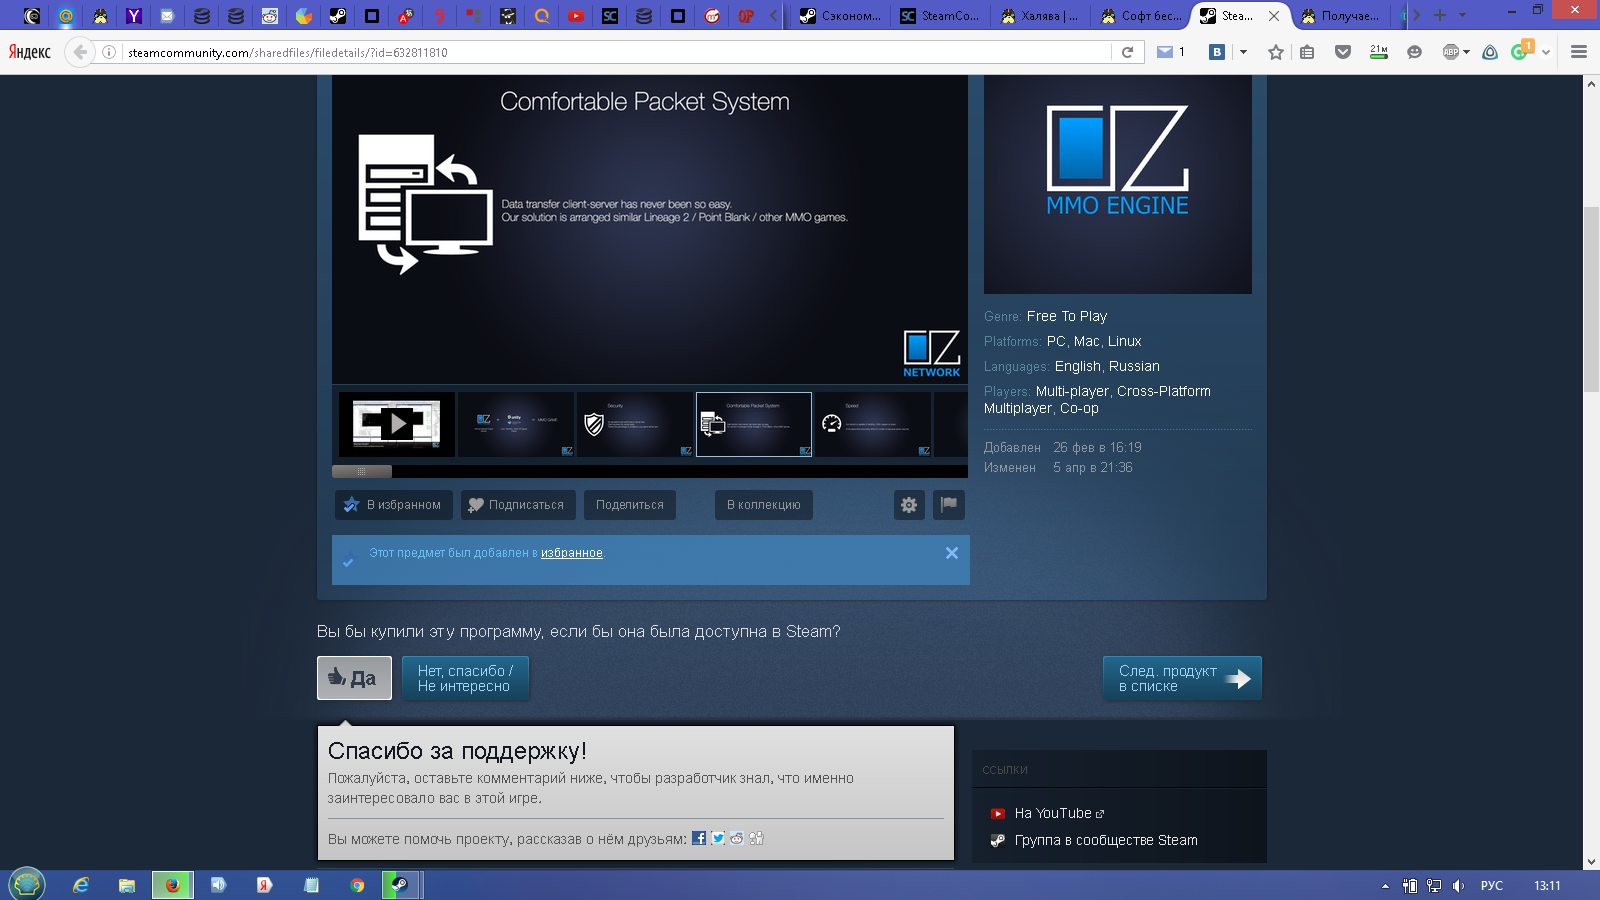The height and width of the screenshot is (900, 1600).
Task: Open the list all tabs dropdown
Action: [1462, 15]
